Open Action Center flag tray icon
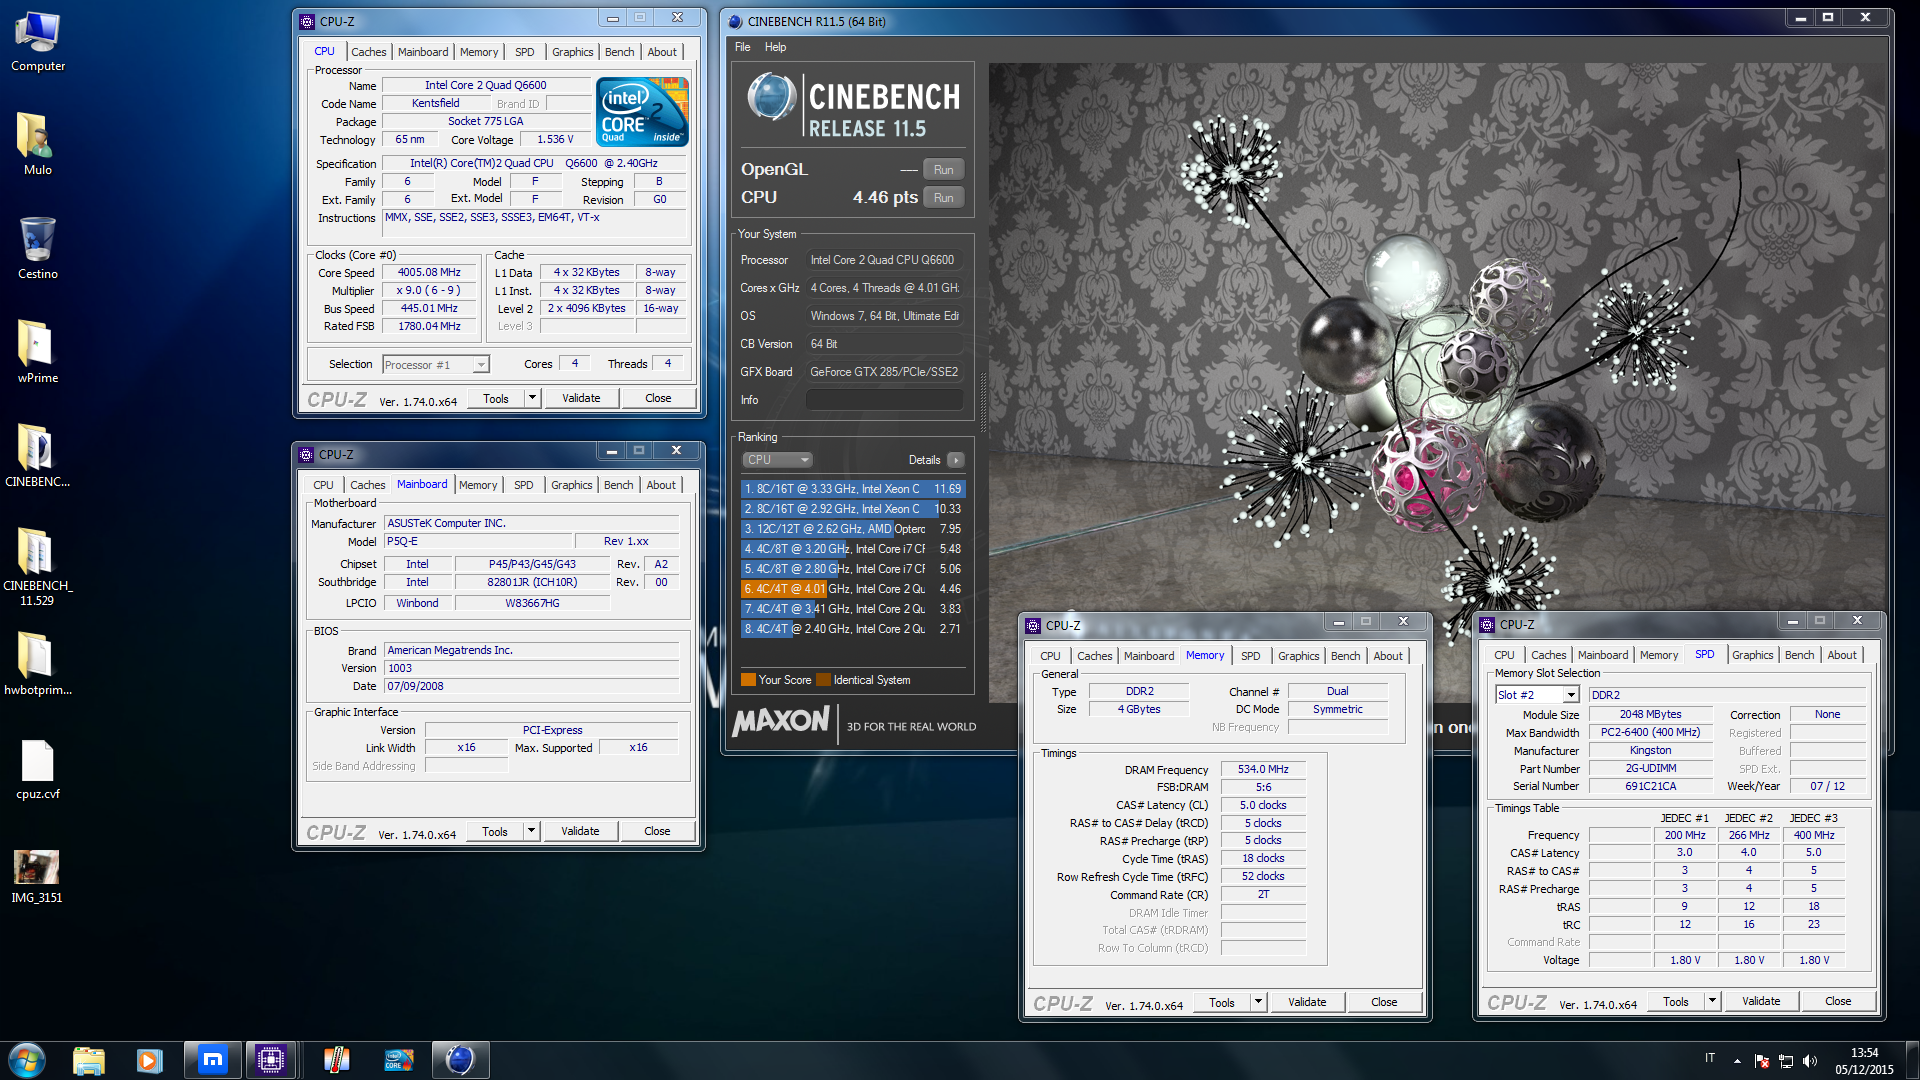Screen dimensions: 1920x1080 click(x=1762, y=1061)
